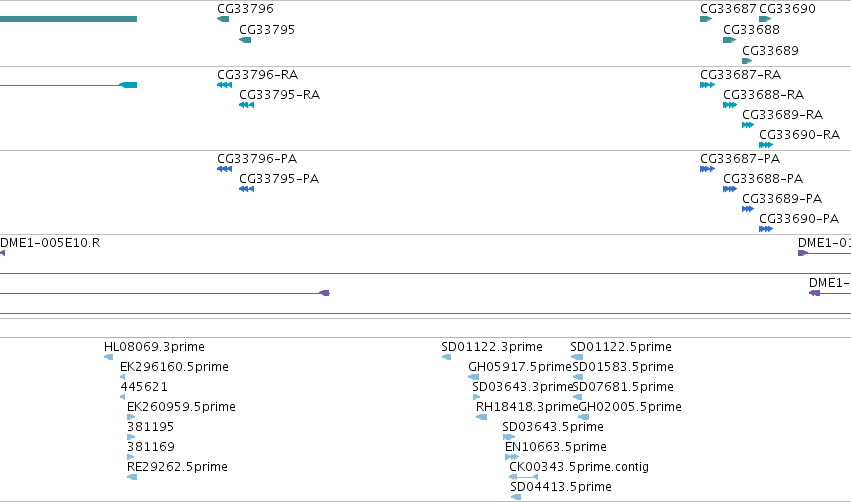Open the GH05917.5prime EST label
The width and height of the screenshot is (851, 502).
pyautogui.click(x=520, y=367)
